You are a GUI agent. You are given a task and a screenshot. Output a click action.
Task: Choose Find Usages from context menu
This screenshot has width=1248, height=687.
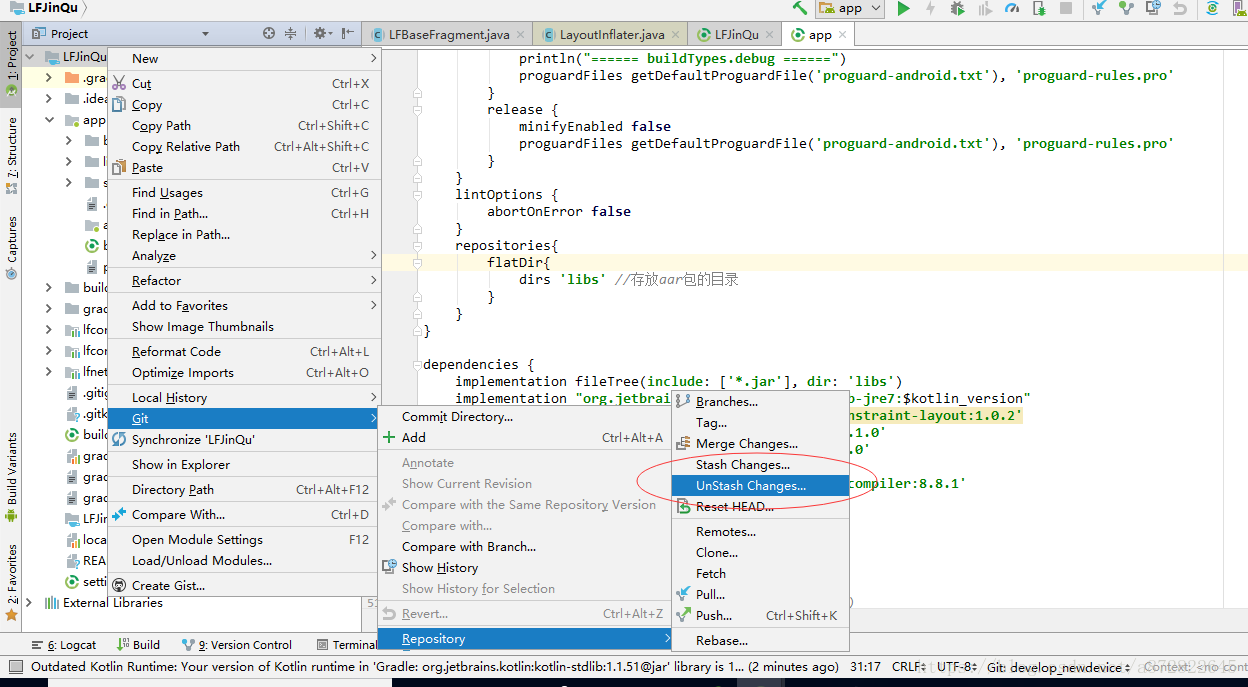[244, 192]
